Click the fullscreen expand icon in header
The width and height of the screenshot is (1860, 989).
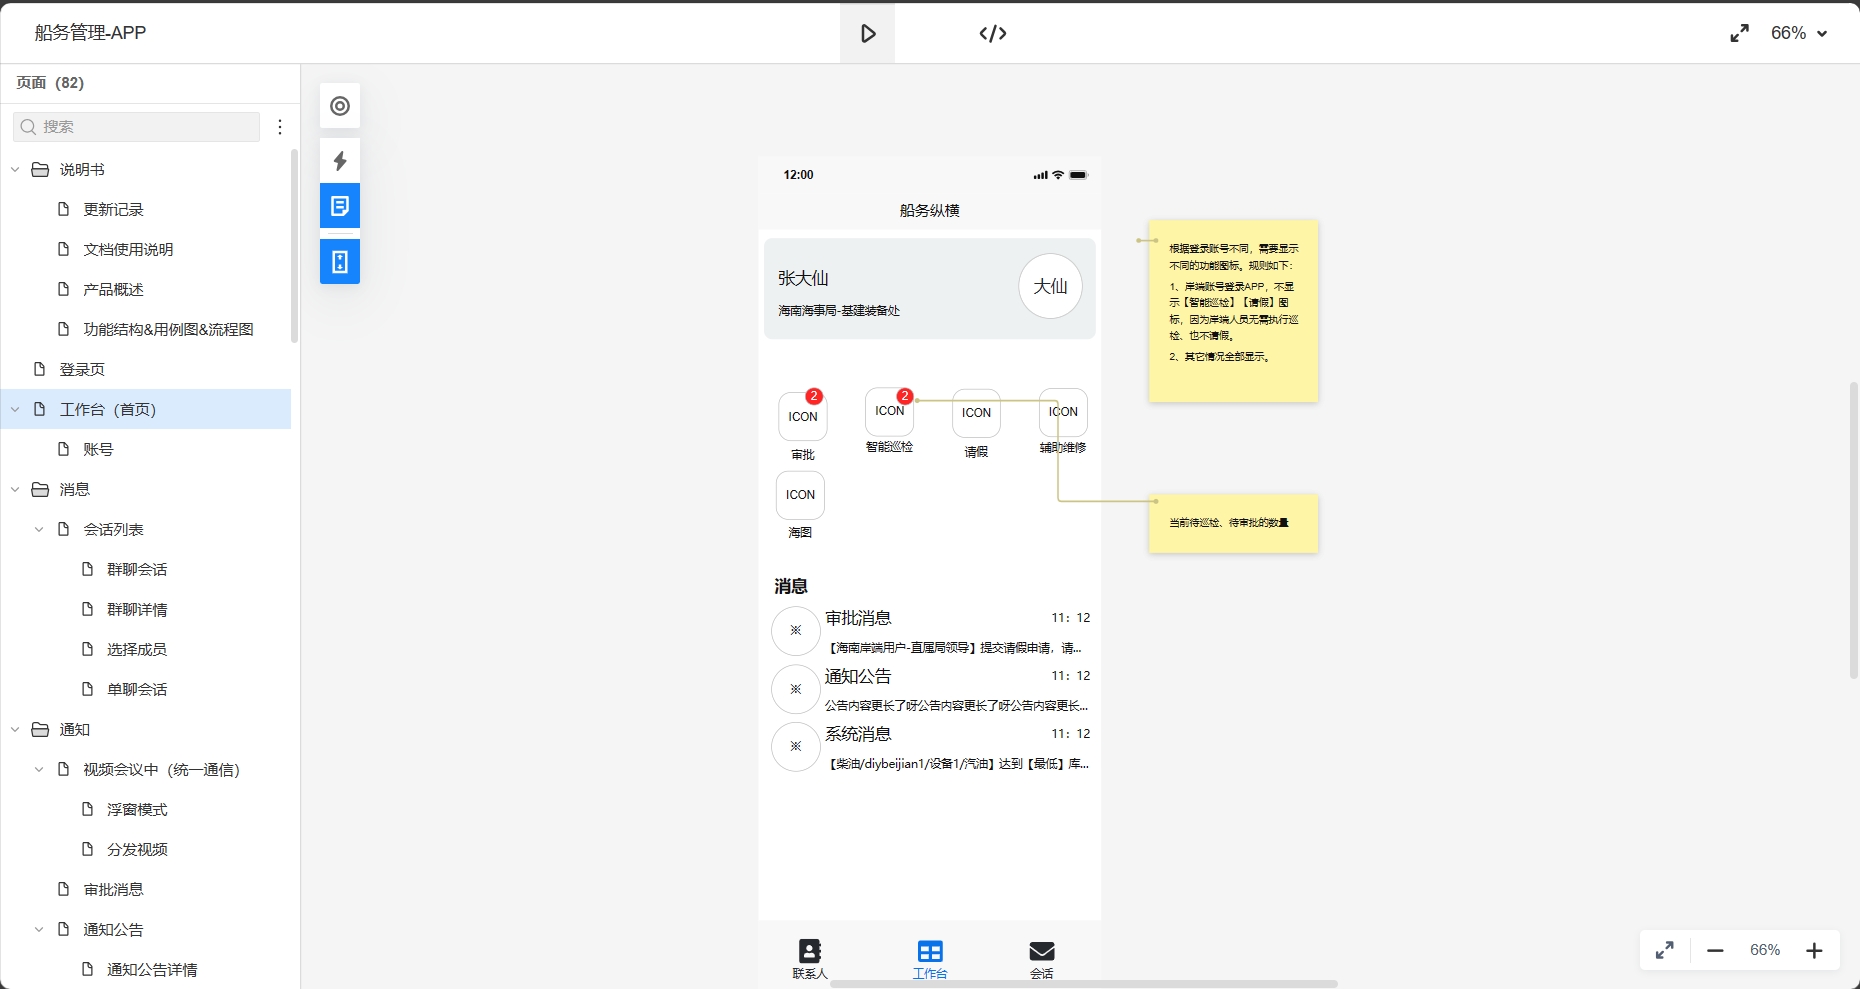[1740, 33]
